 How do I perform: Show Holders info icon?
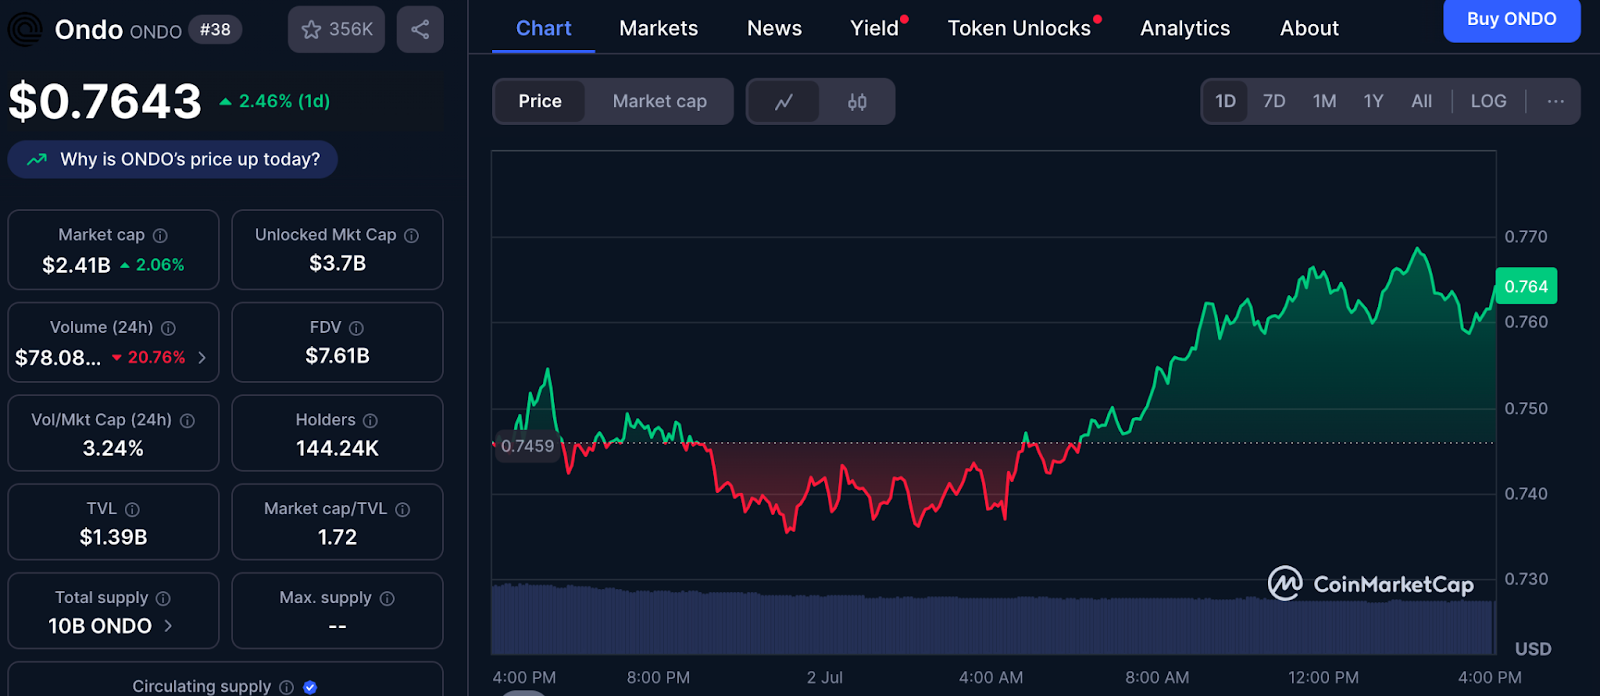pyautogui.click(x=370, y=421)
